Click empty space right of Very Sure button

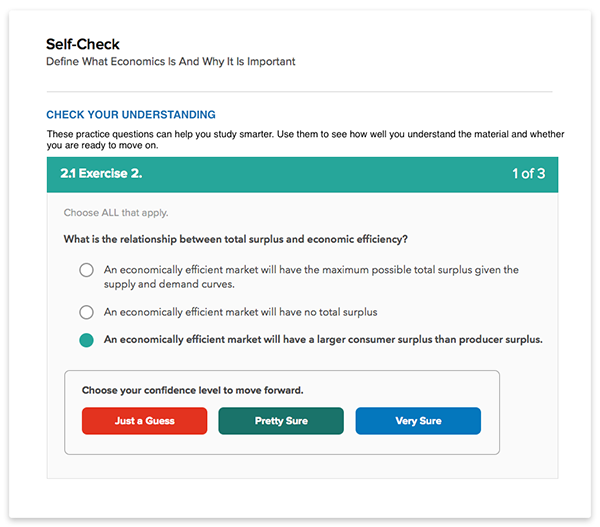490,421
